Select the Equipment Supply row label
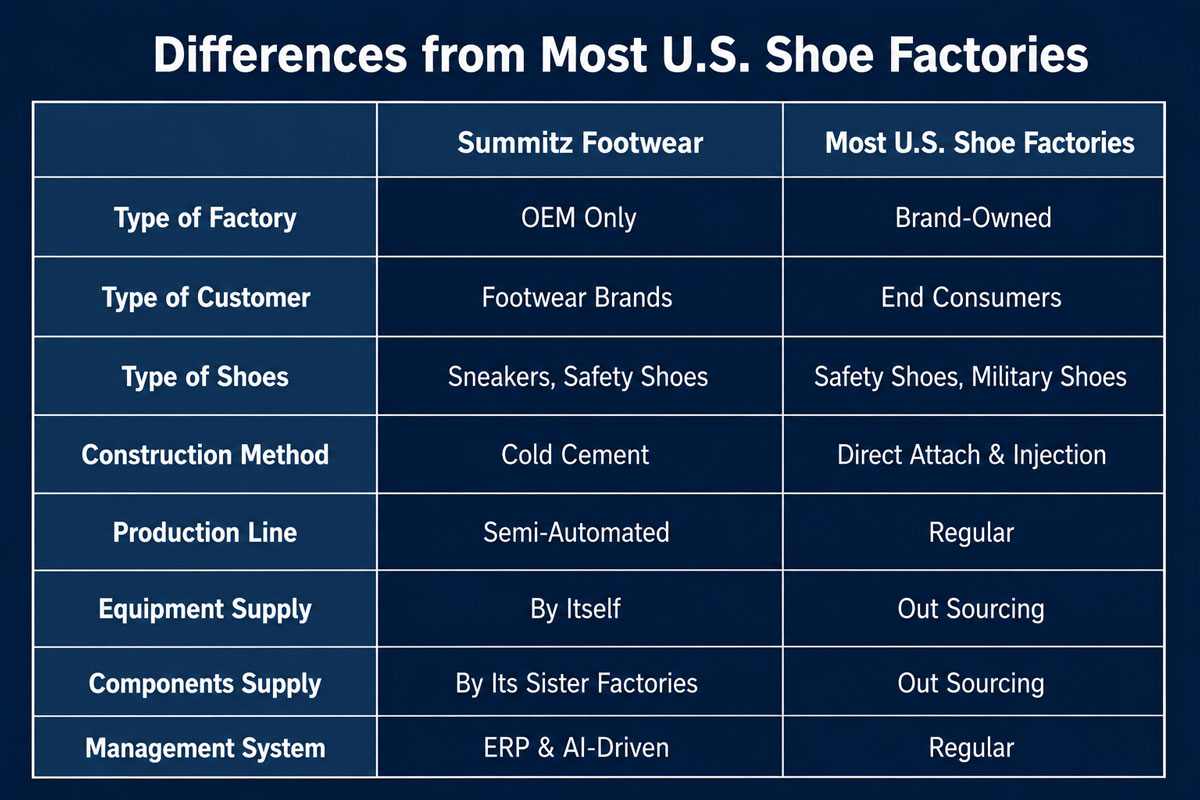The image size is (1200, 800). click(x=205, y=609)
